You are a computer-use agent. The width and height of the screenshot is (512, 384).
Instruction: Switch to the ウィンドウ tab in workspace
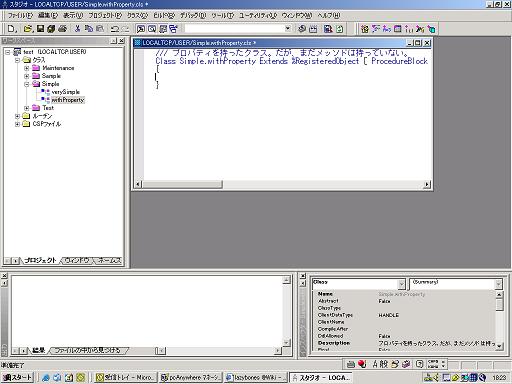tap(77, 260)
